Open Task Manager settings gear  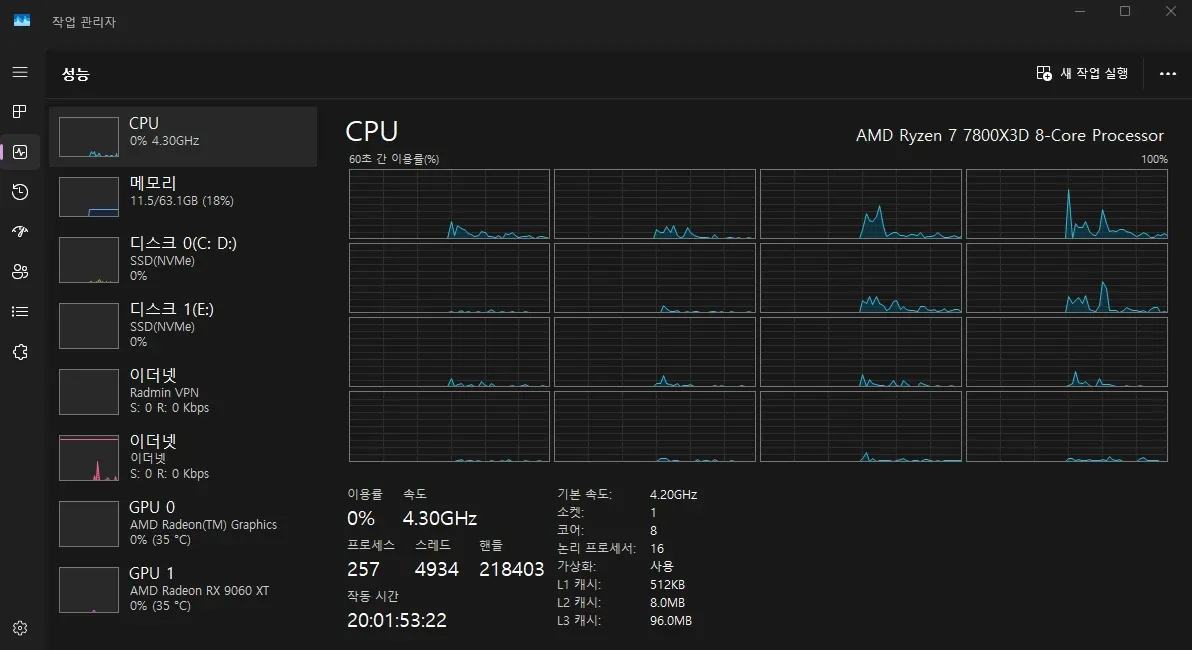pos(20,628)
